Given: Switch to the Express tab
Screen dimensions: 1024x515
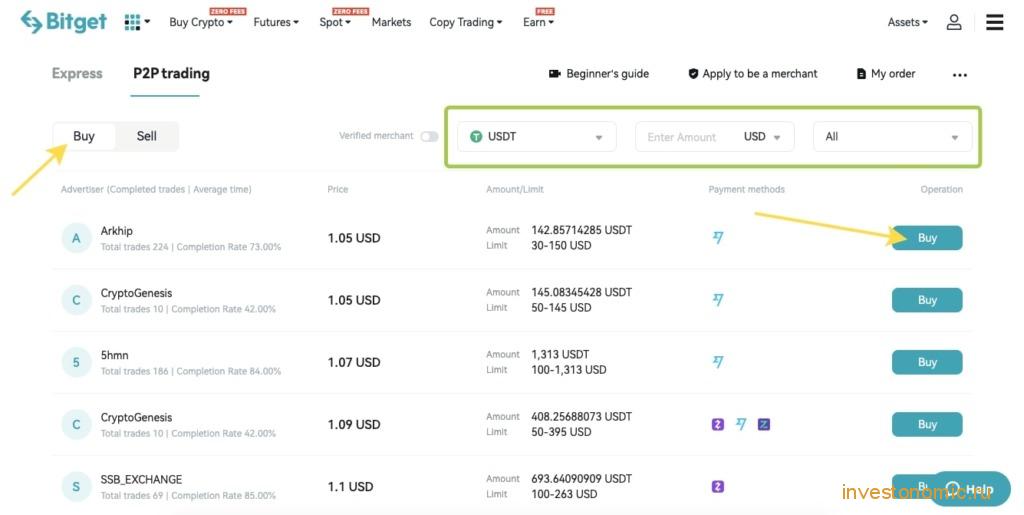Looking at the screenshot, I should [x=77, y=74].
